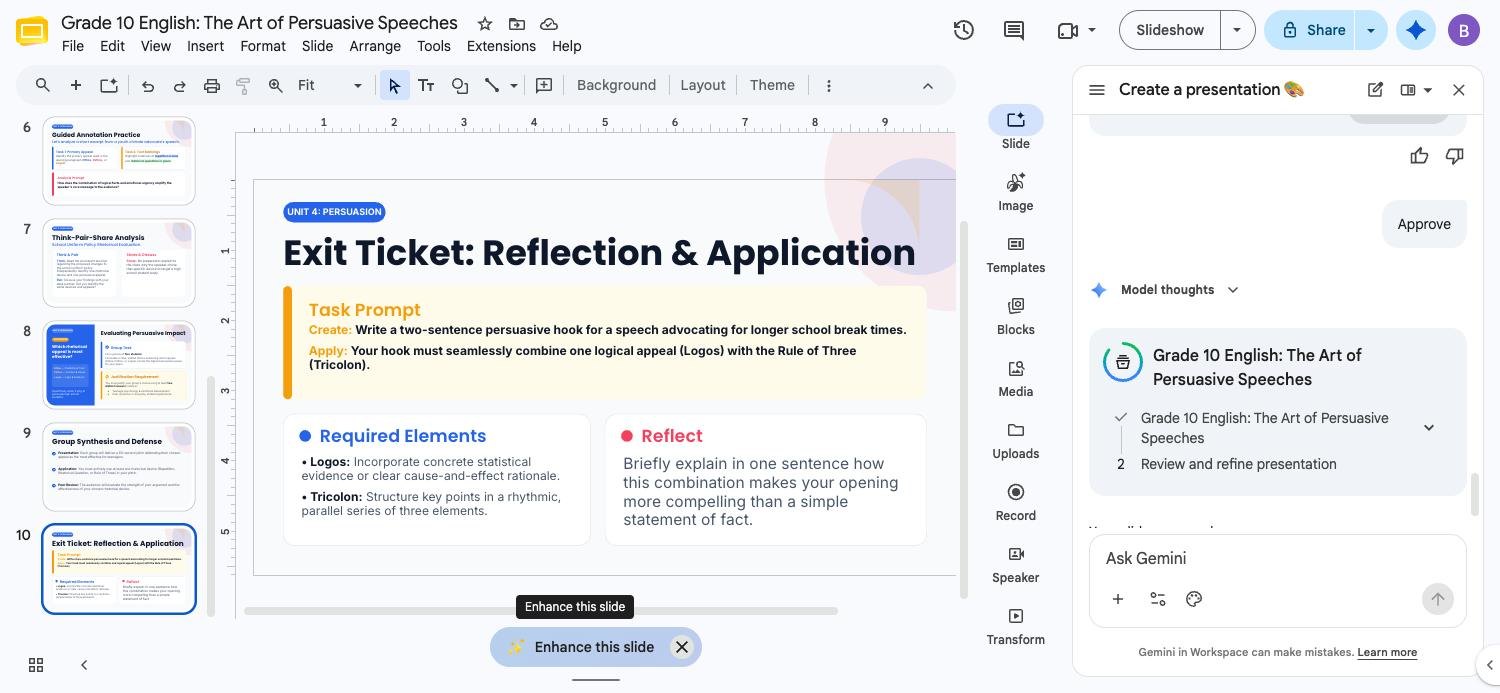Image resolution: width=1500 pixels, height=693 pixels.
Task: Give thumbs up to Gemini response
Action: pos(1419,155)
